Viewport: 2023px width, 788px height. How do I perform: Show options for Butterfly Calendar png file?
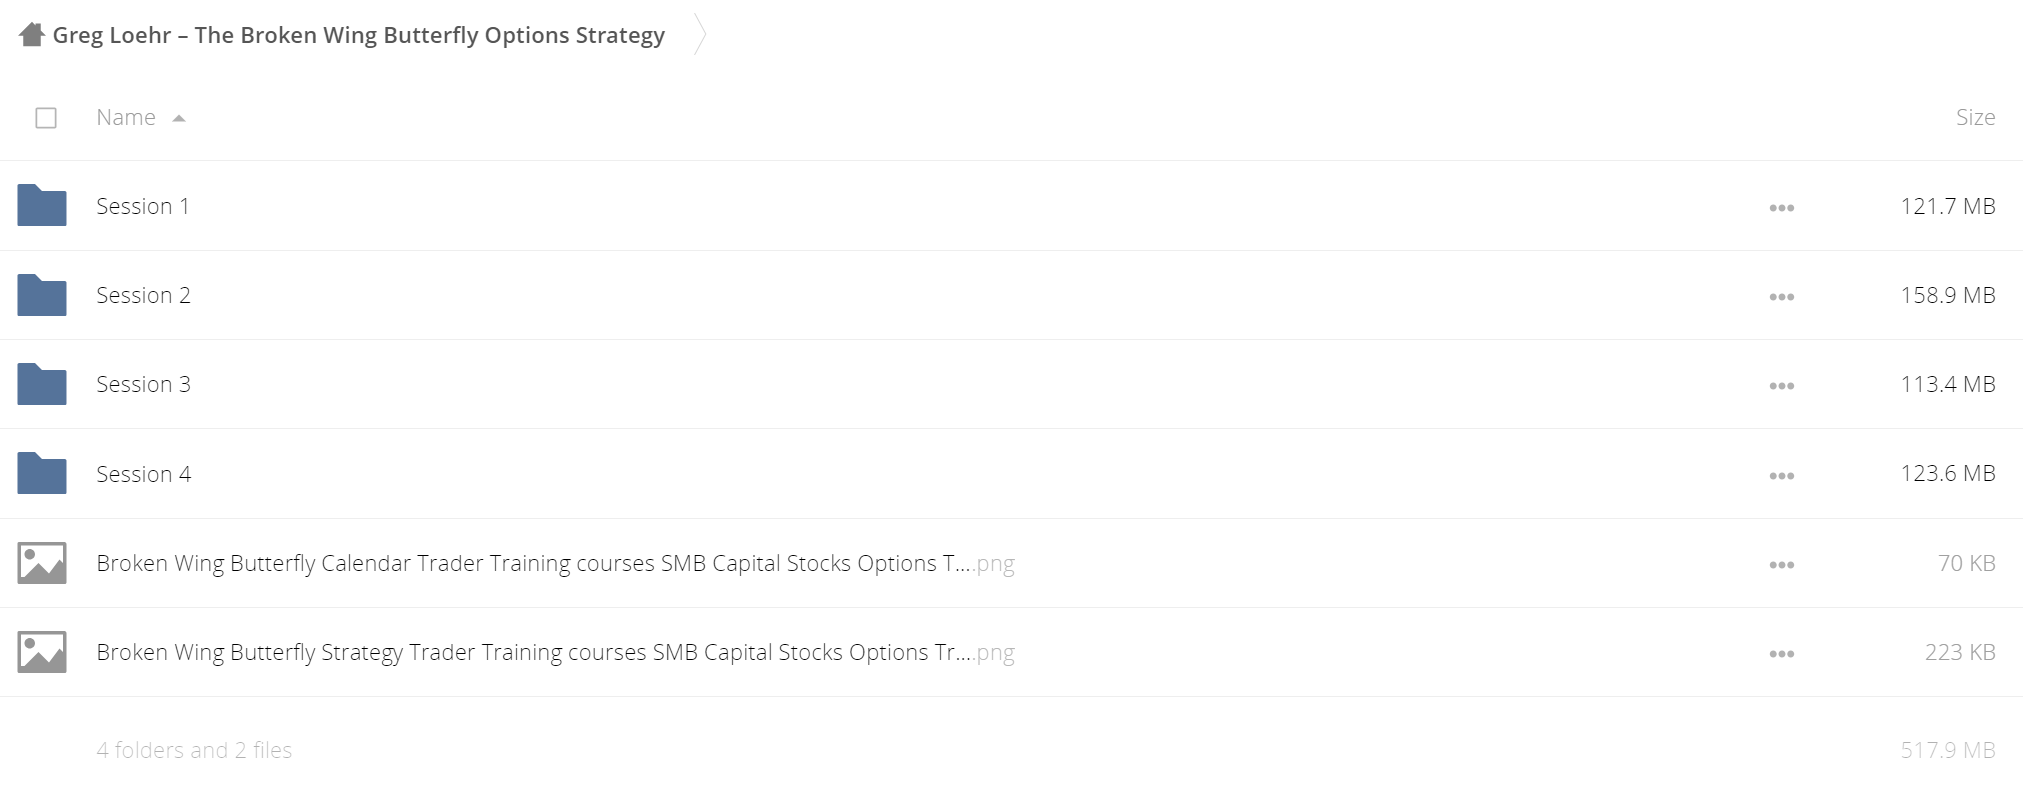pyautogui.click(x=1781, y=565)
